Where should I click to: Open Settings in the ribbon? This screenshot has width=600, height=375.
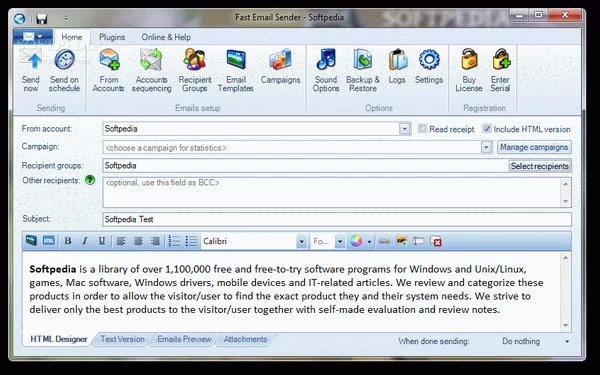click(x=429, y=66)
